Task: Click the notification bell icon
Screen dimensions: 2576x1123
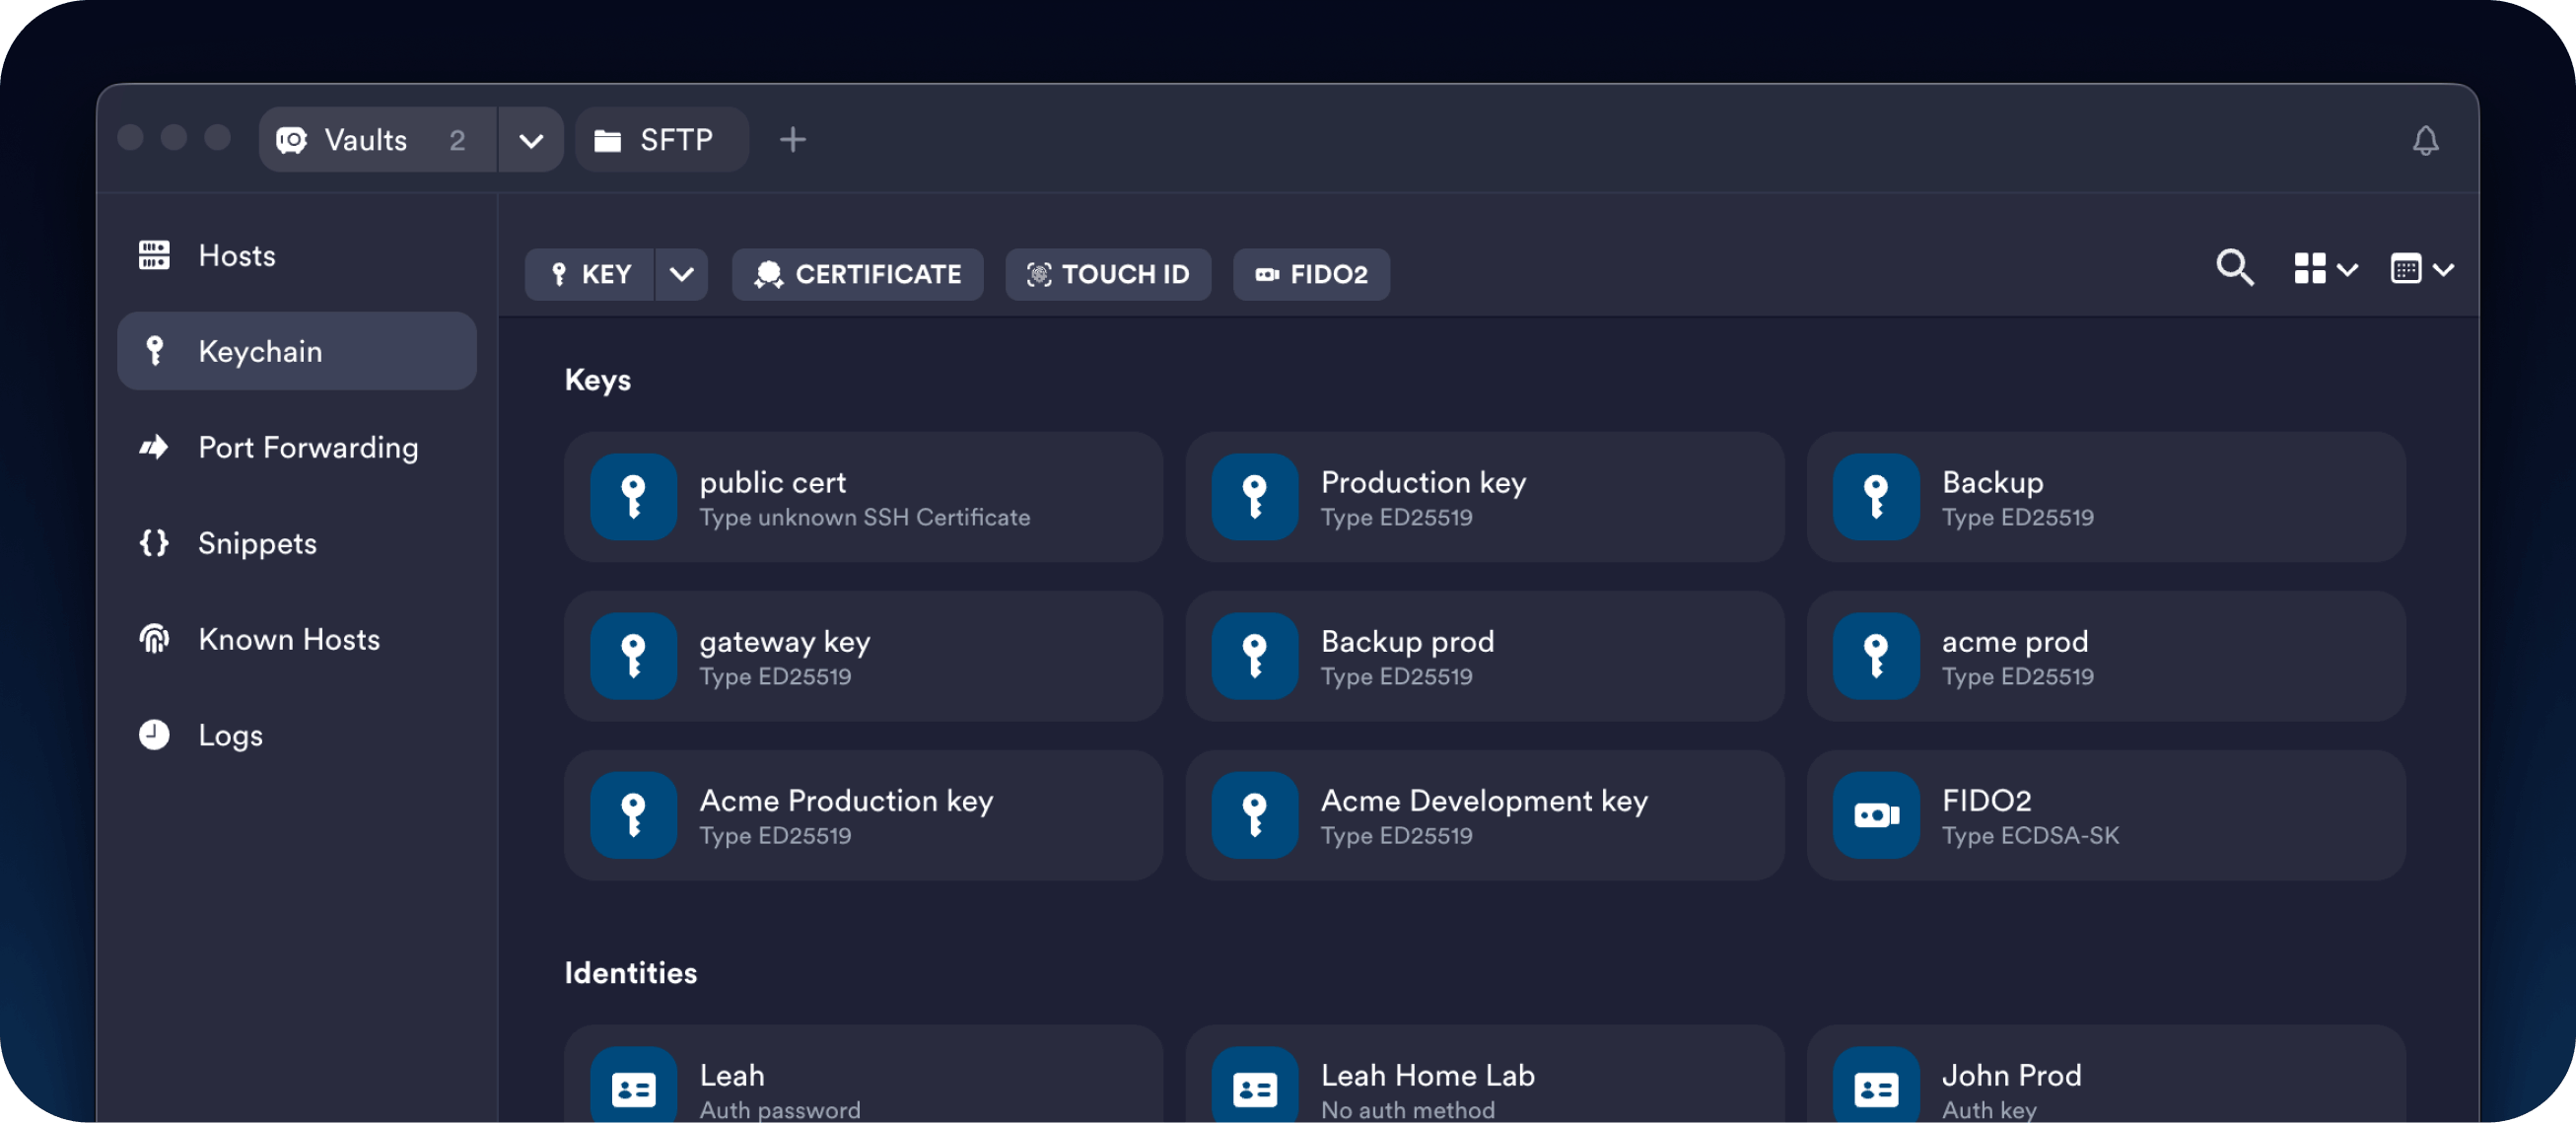Action: coord(2425,141)
